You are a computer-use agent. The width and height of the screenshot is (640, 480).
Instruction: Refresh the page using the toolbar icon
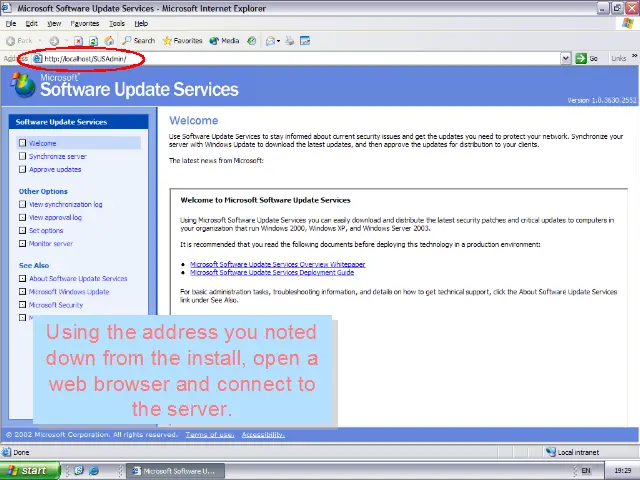93,41
